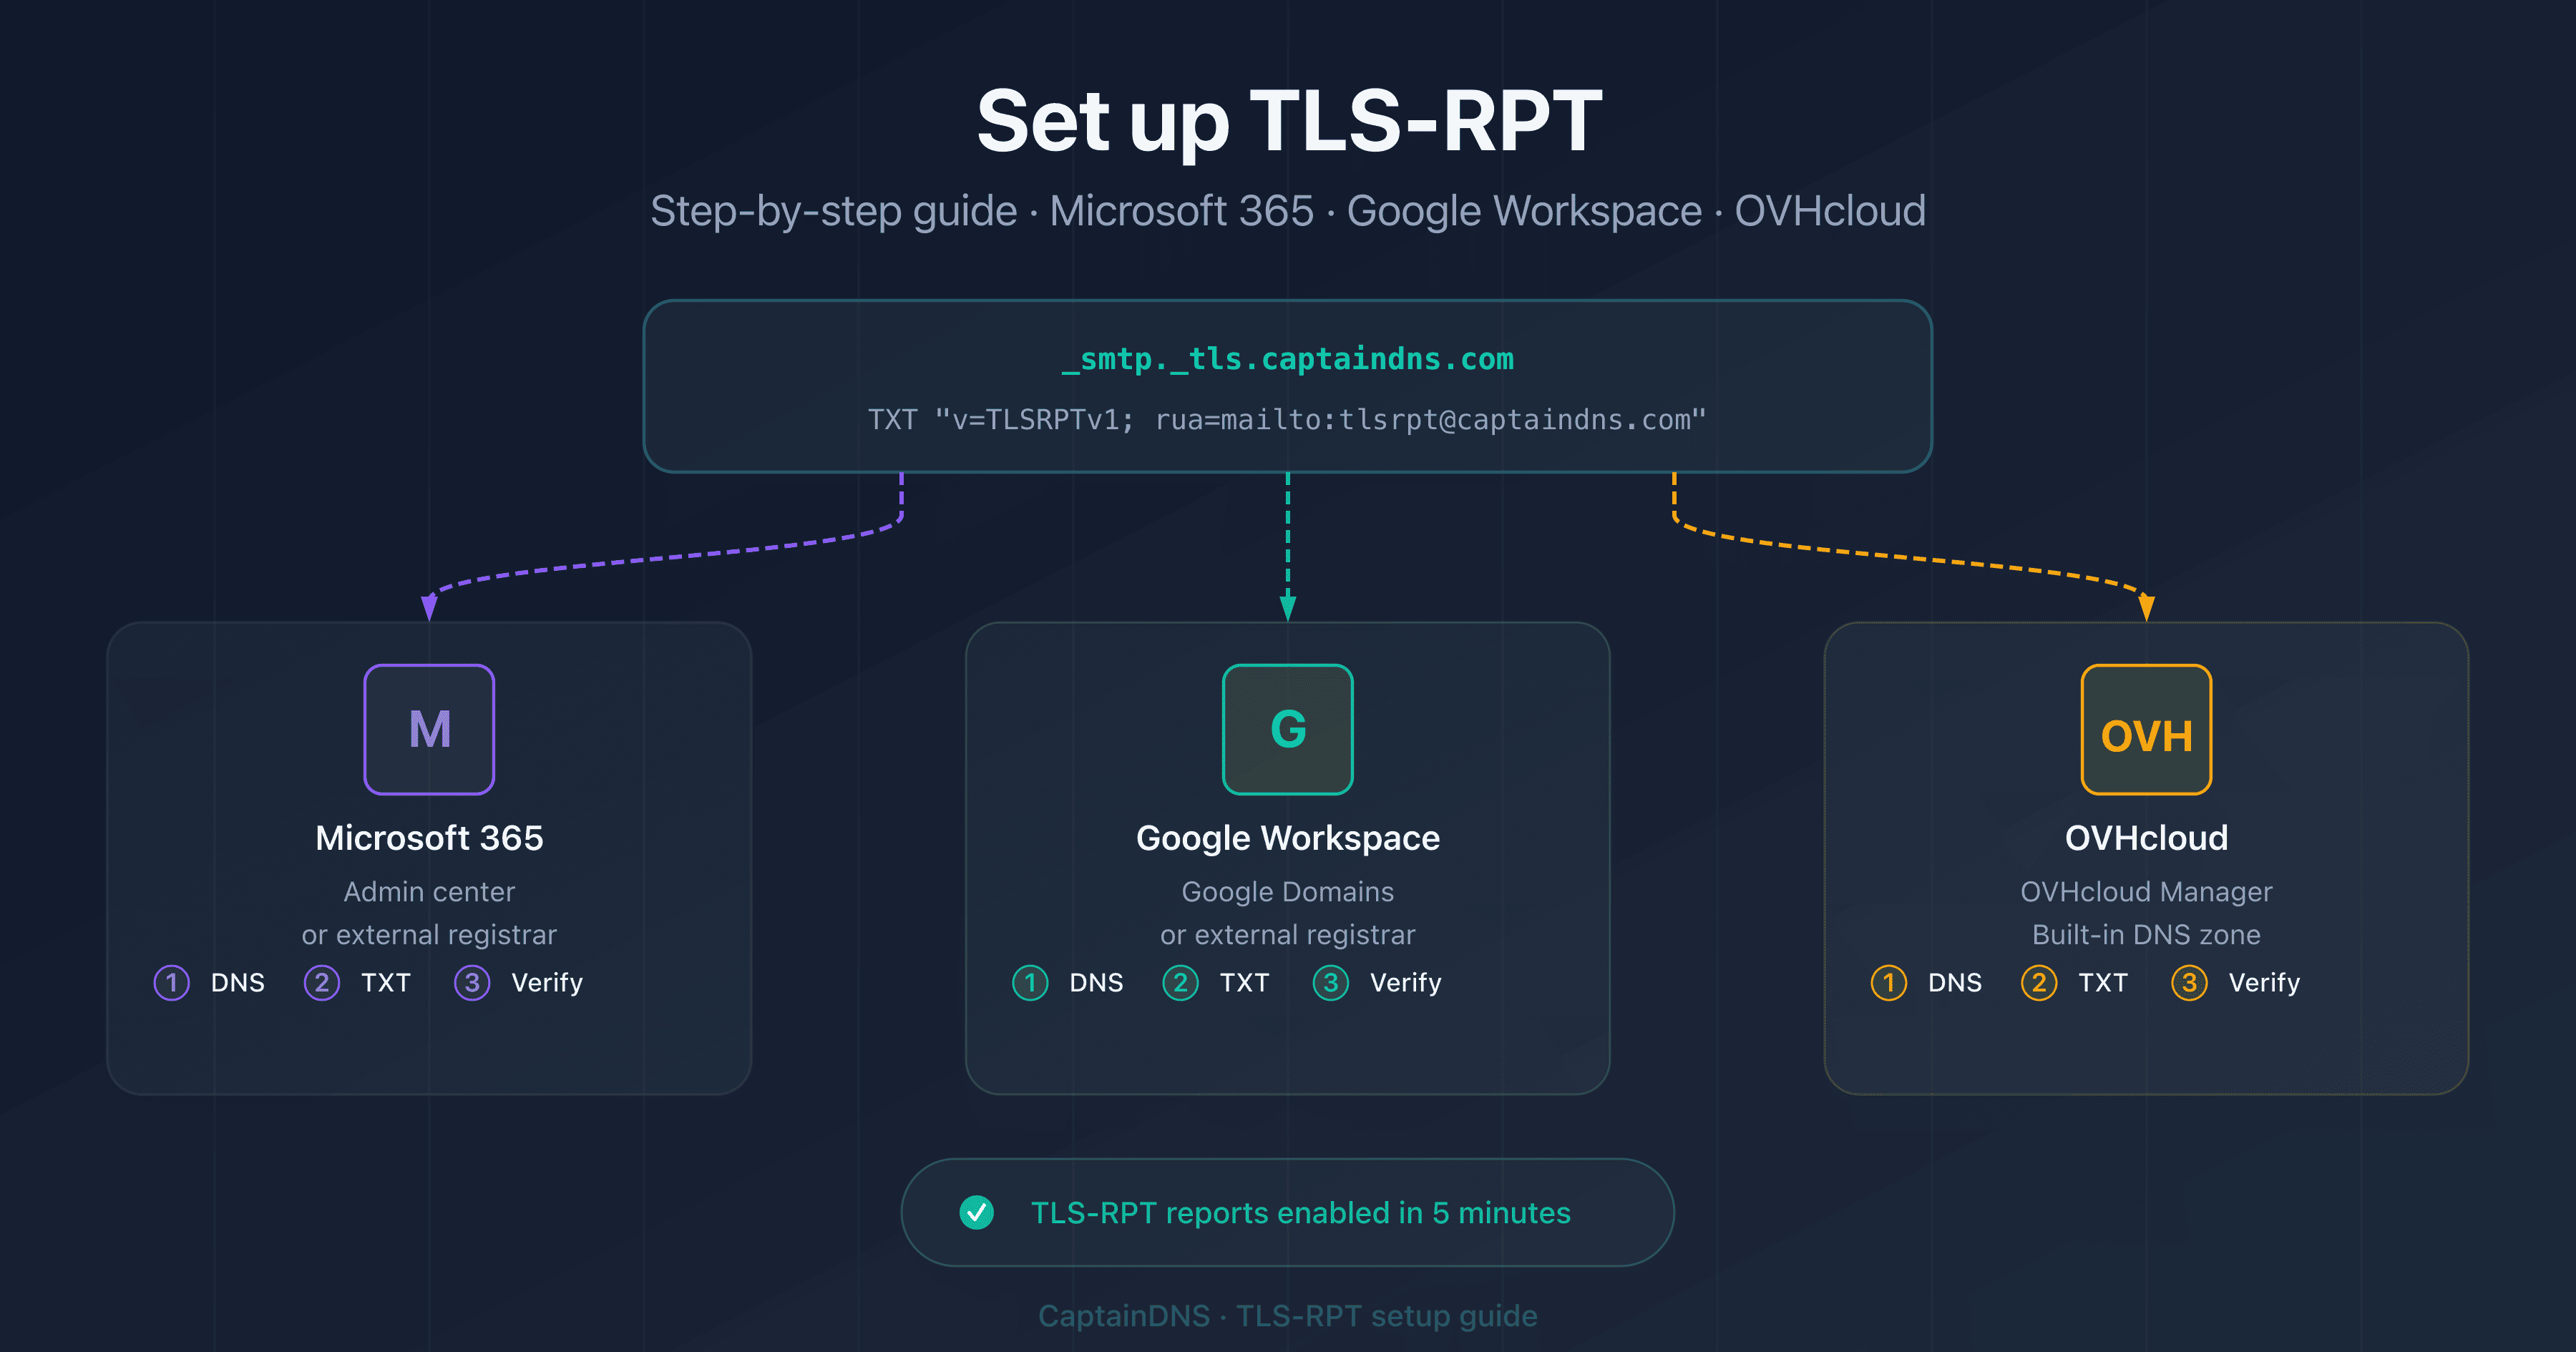Click the '_smtp._tls.captaindns.com' record name
This screenshot has height=1352, width=2576.
[1288, 359]
